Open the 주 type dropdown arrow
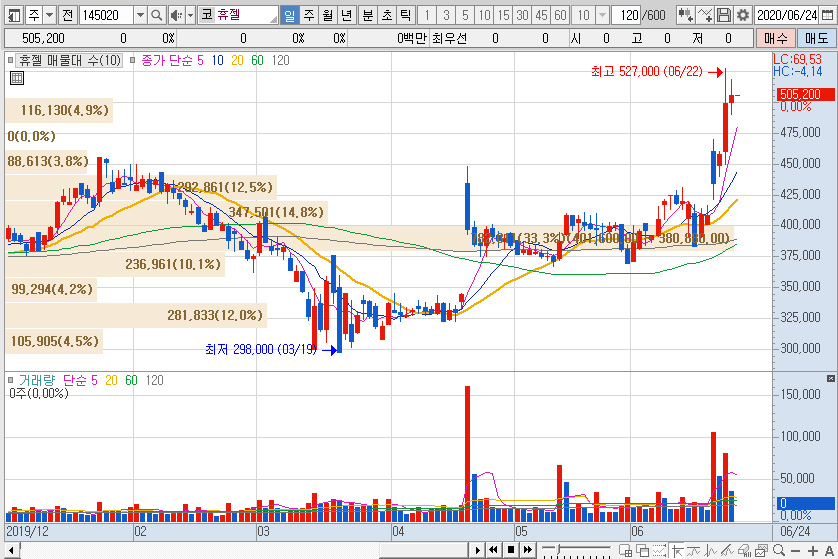This screenshot has height=559, width=838. pos(49,15)
